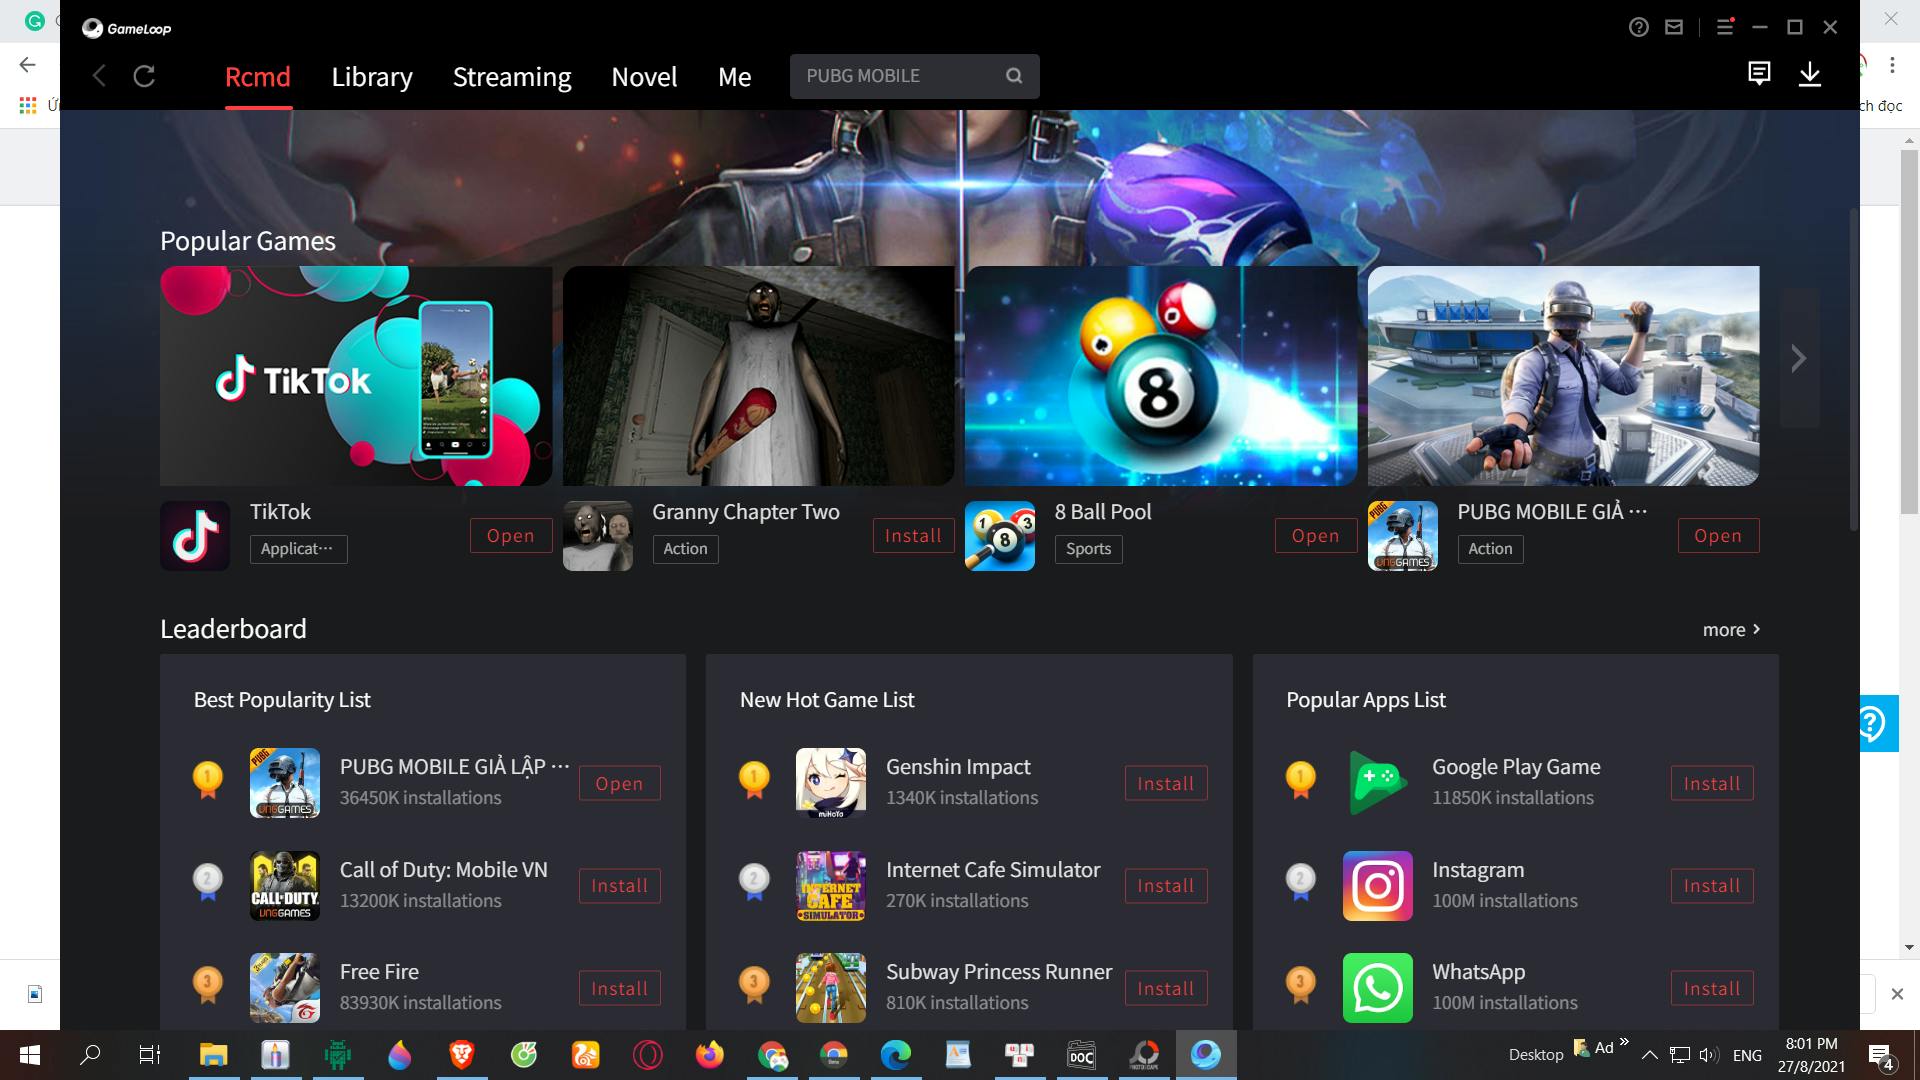
Task: Expand taskbar toolbar double chevron
Action: [x=1624, y=1041]
